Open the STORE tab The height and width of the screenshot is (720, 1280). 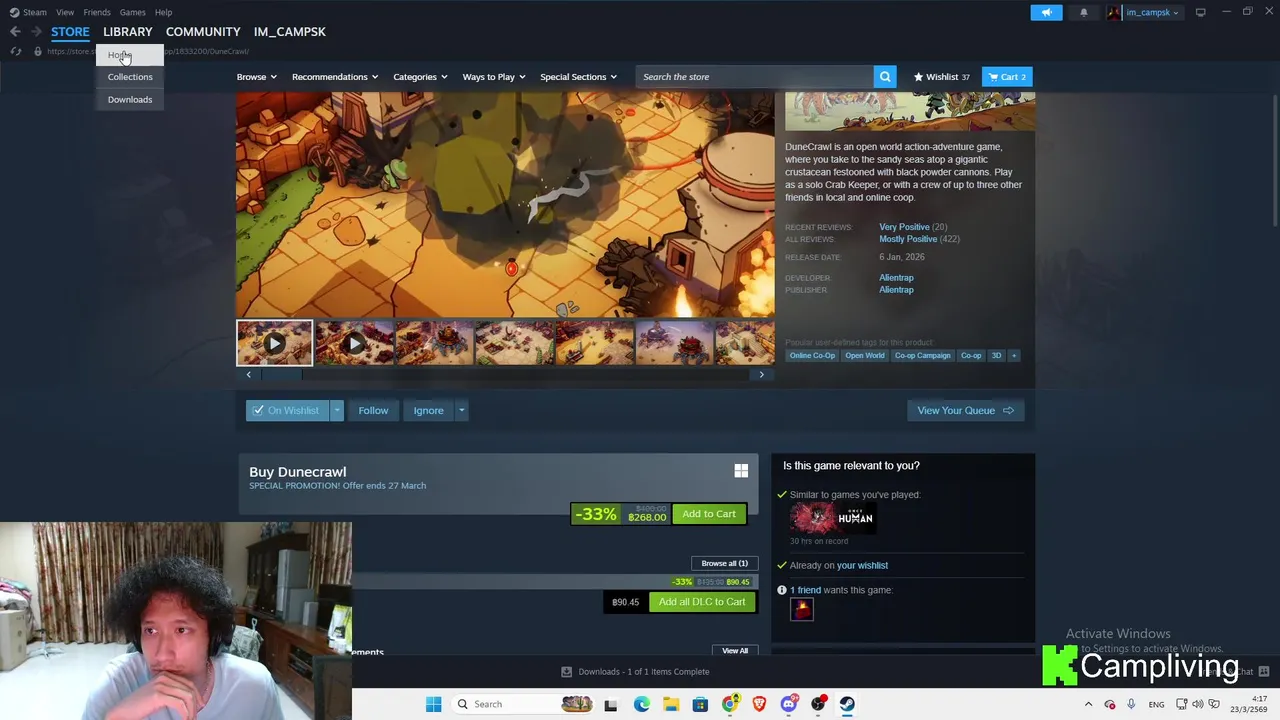coord(70,32)
